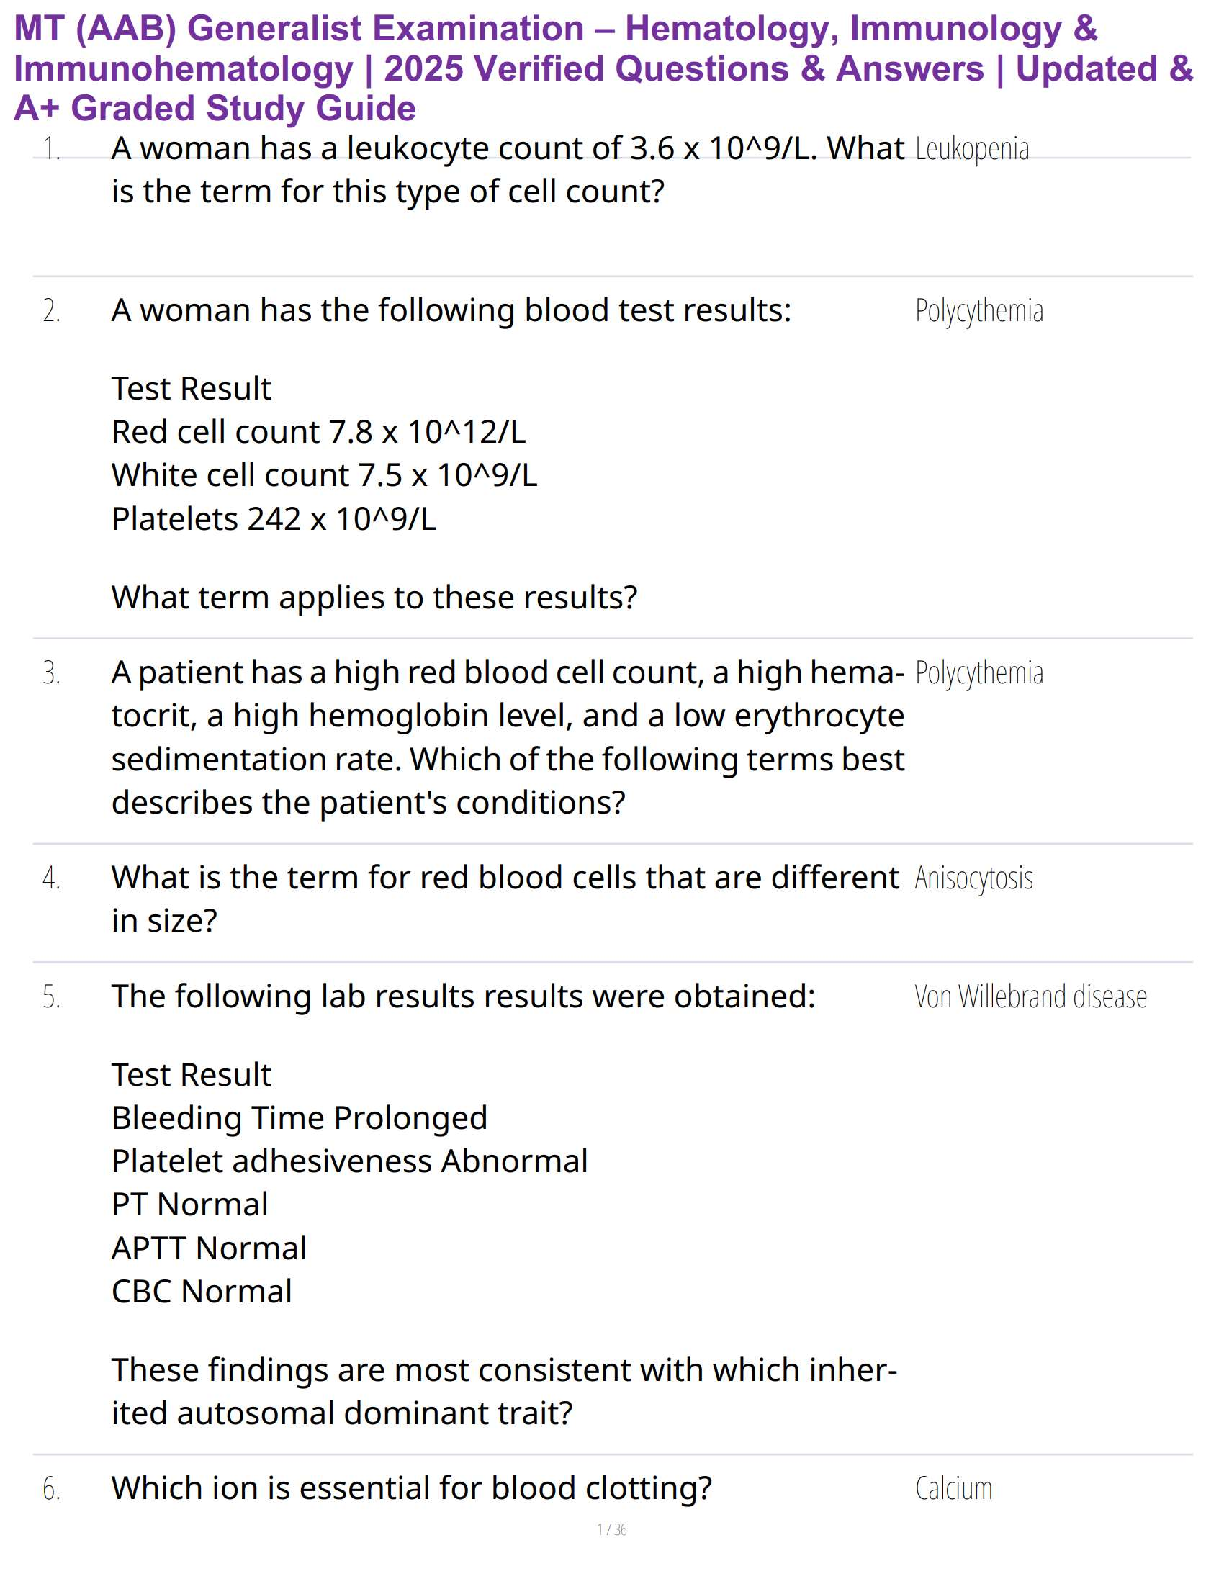Click question number 3
The height and width of the screenshot is (1584, 1224).
52,673
